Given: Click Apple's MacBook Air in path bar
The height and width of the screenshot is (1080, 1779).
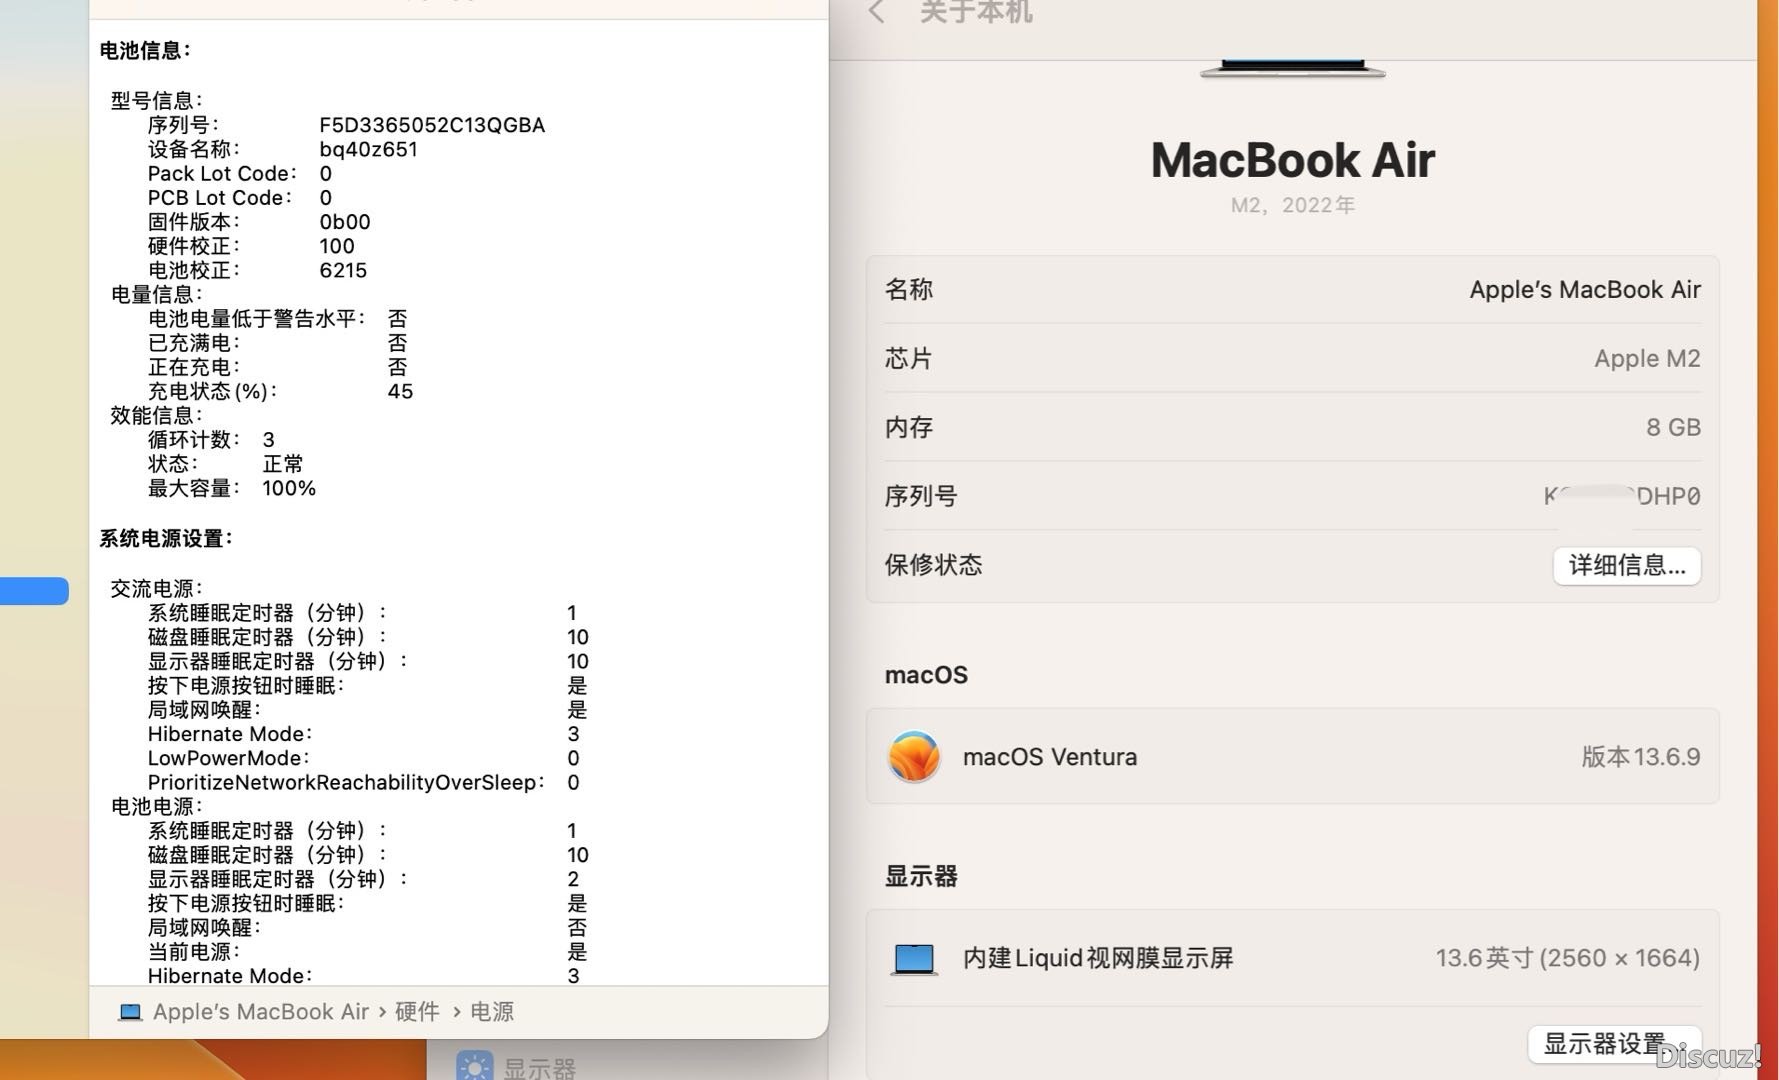Looking at the screenshot, I should (x=261, y=1012).
